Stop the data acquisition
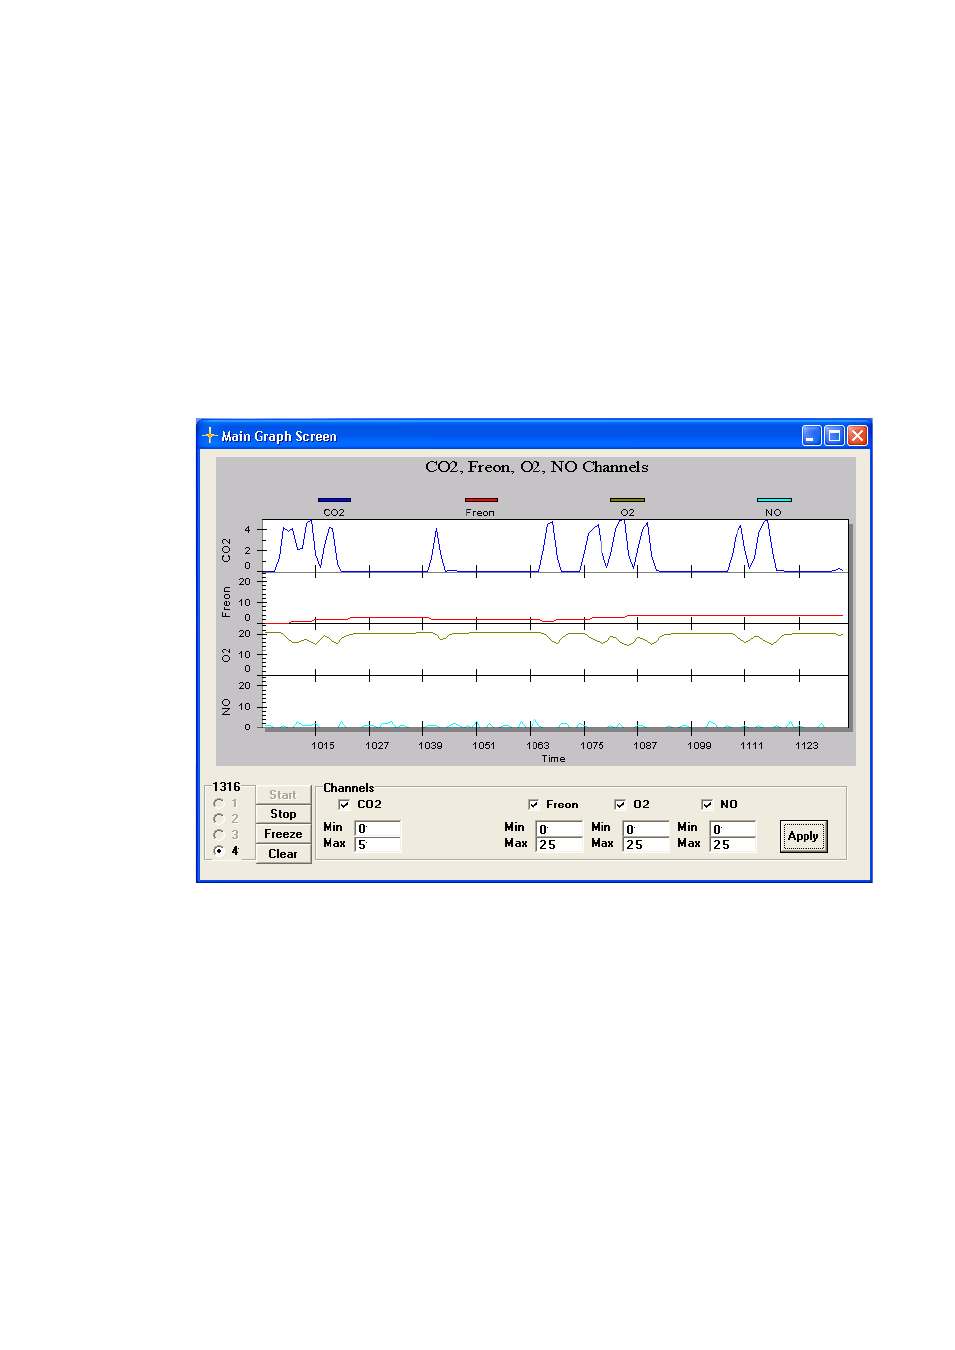Viewport: 955px width, 1350px height. pyautogui.click(x=283, y=814)
